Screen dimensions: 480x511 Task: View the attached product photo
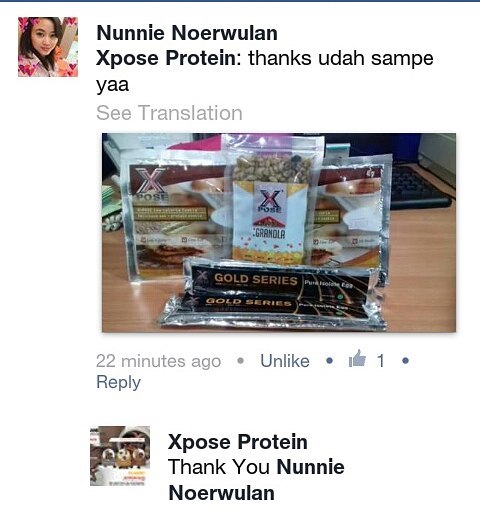click(x=279, y=233)
